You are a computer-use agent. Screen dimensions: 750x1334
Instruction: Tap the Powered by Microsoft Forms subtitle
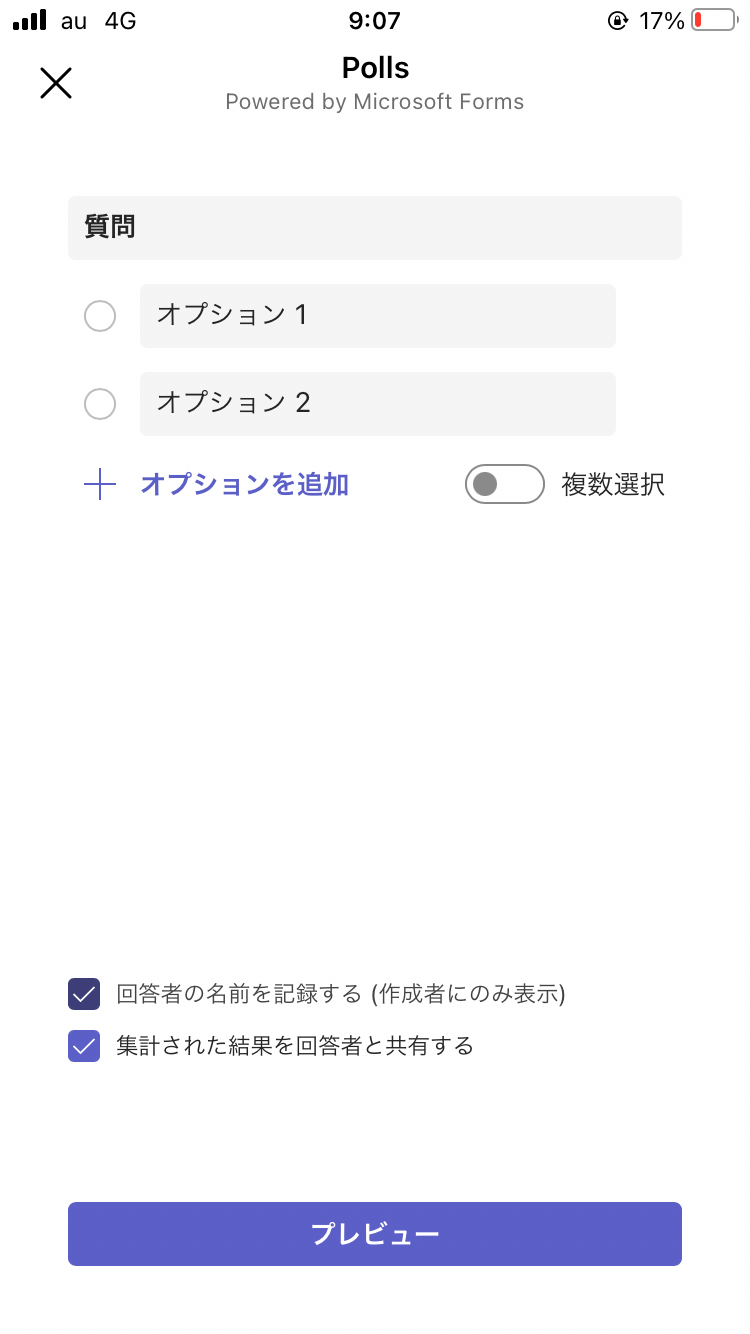[x=375, y=102]
